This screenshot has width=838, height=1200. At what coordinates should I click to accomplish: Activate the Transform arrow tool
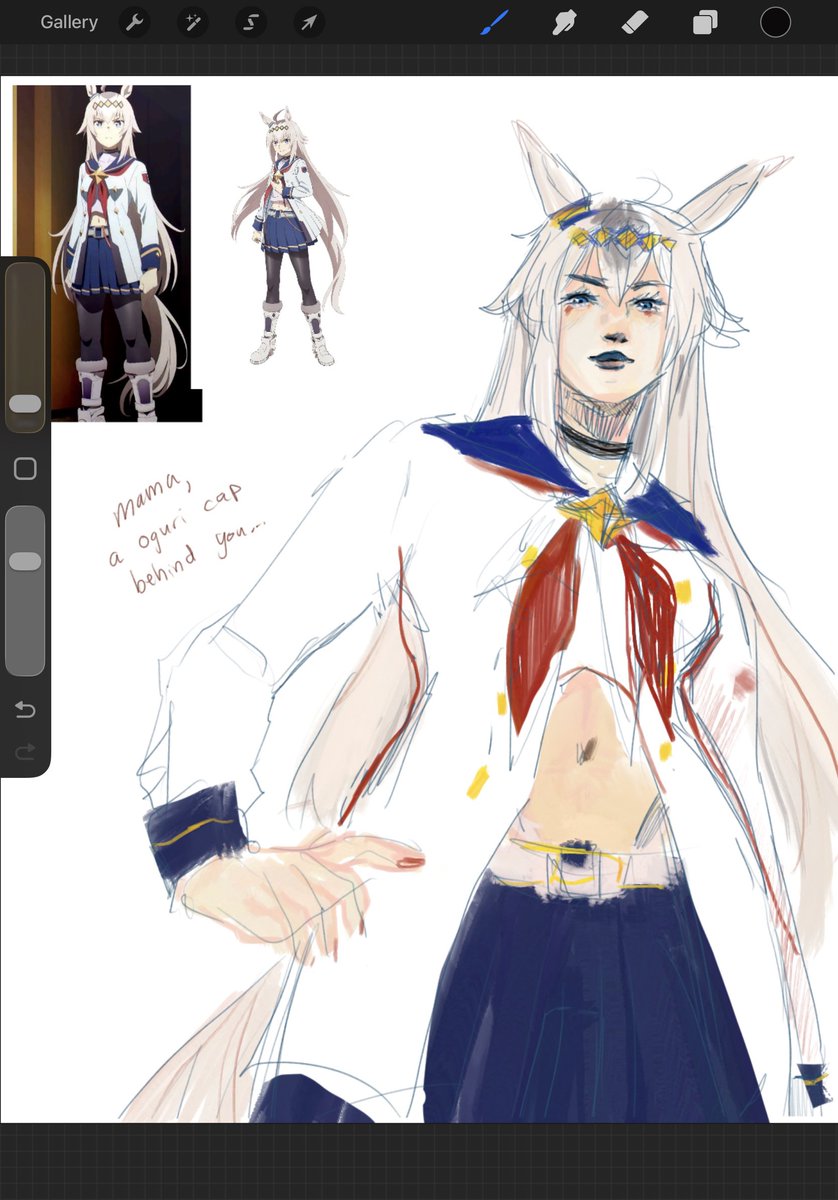[309, 22]
